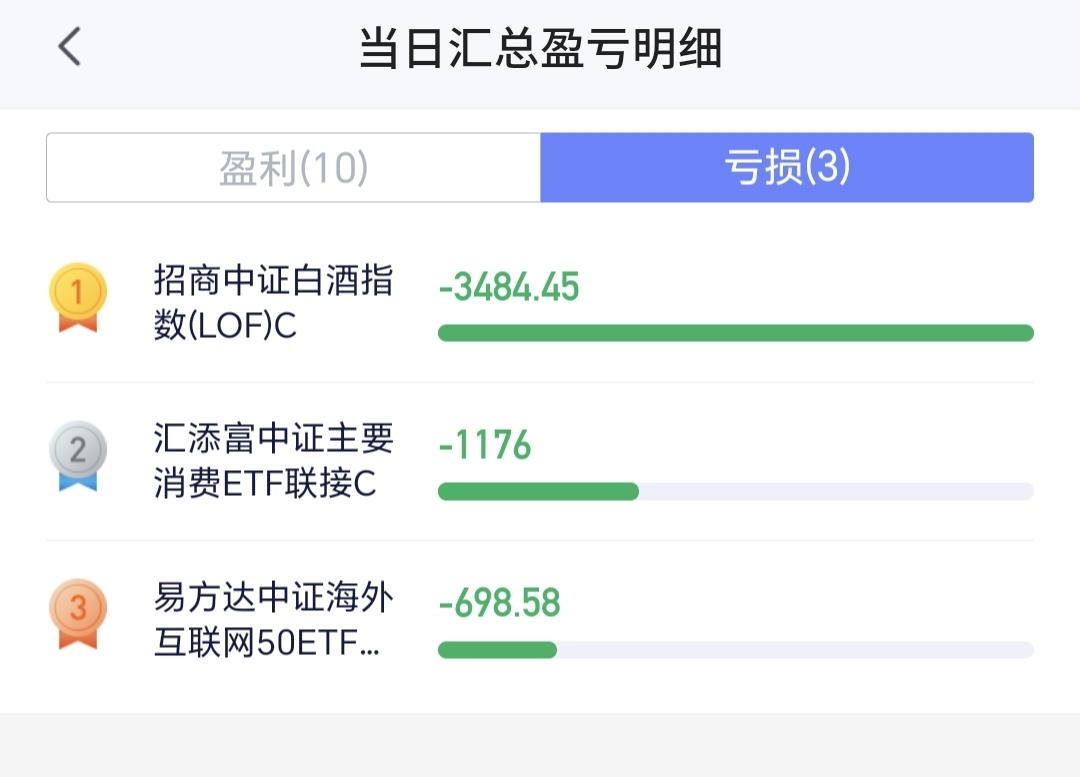
Task: Click the empty grey area below the list
Action: tap(540, 745)
